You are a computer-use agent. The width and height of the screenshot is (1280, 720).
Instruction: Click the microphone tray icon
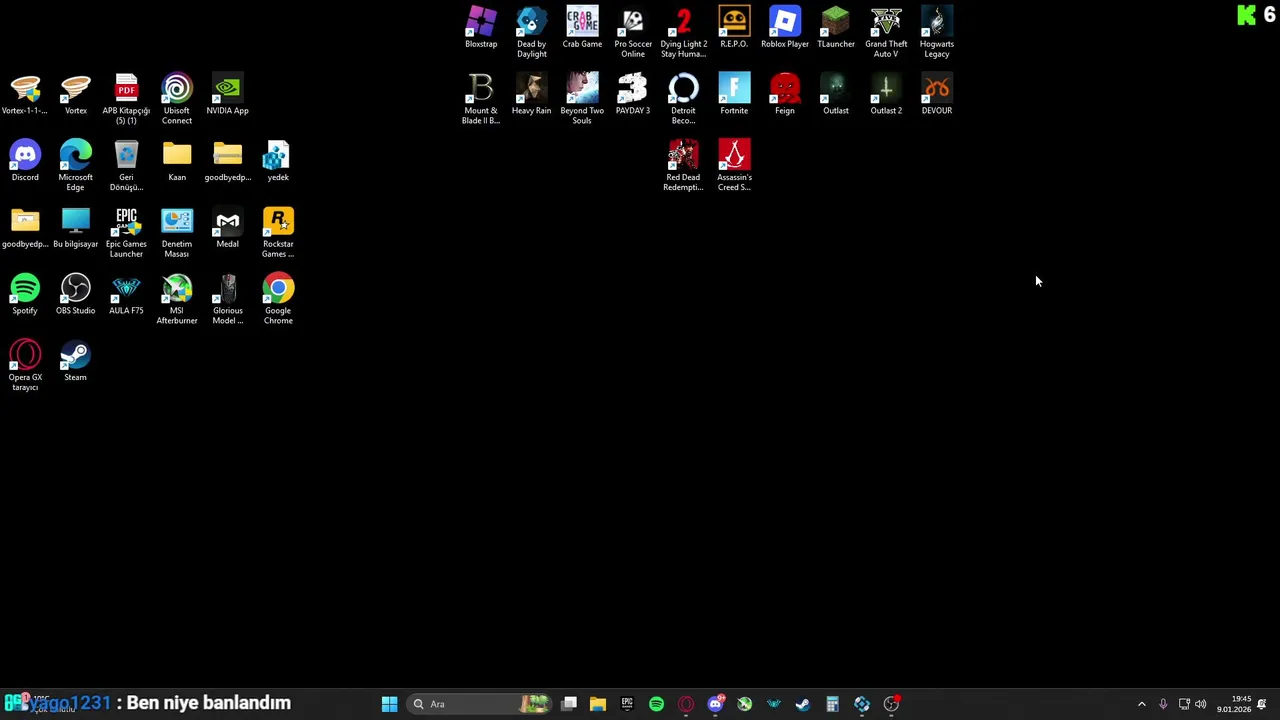click(1163, 704)
